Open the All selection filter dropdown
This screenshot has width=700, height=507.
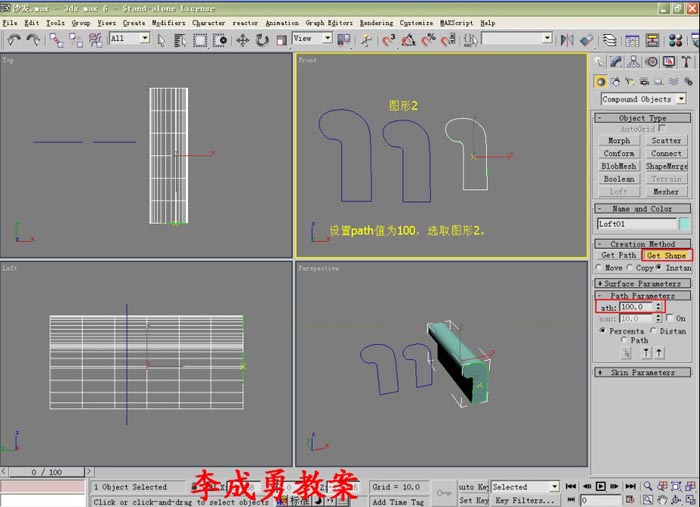click(145, 38)
